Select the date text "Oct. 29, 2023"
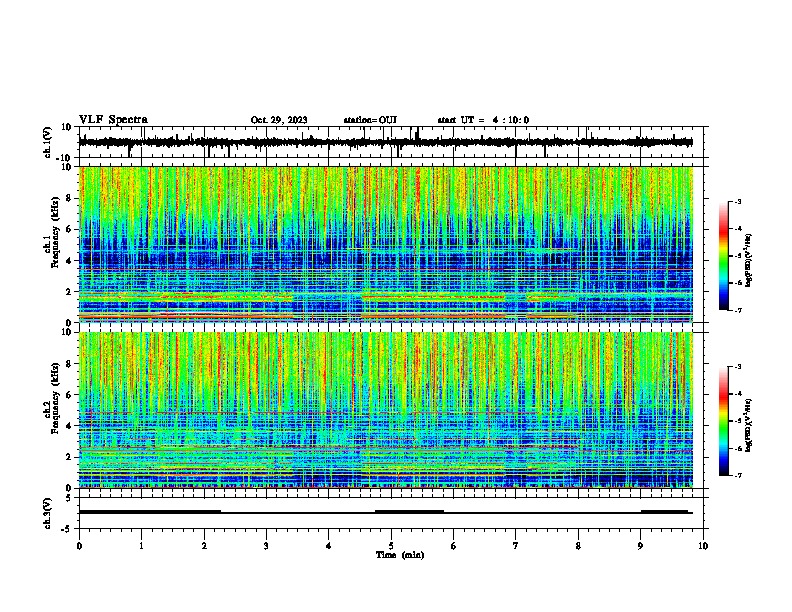This screenshot has height=612, width=792. pyautogui.click(x=279, y=120)
